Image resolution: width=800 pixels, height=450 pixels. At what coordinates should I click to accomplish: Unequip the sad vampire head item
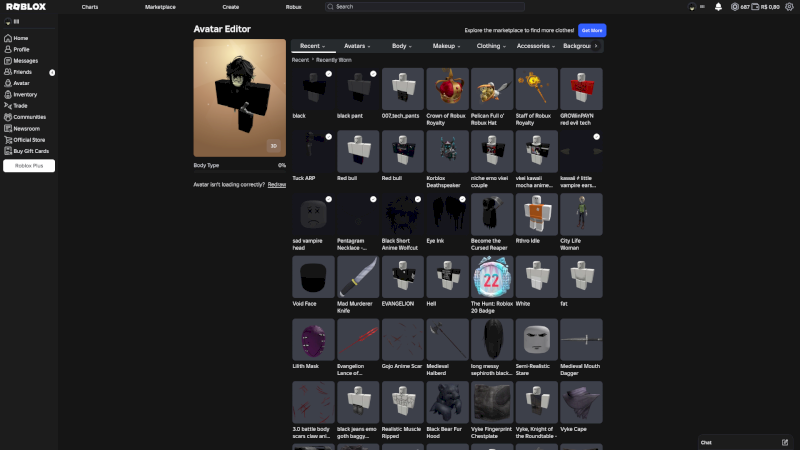[x=313, y=214]
